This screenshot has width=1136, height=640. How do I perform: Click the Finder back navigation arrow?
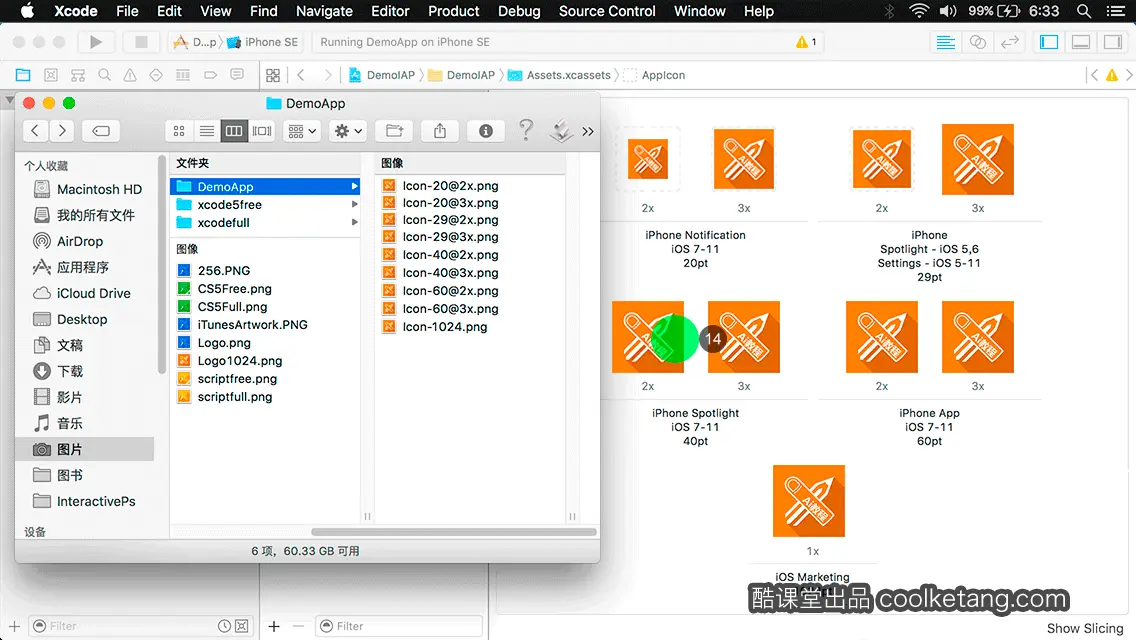click(35, 131)
